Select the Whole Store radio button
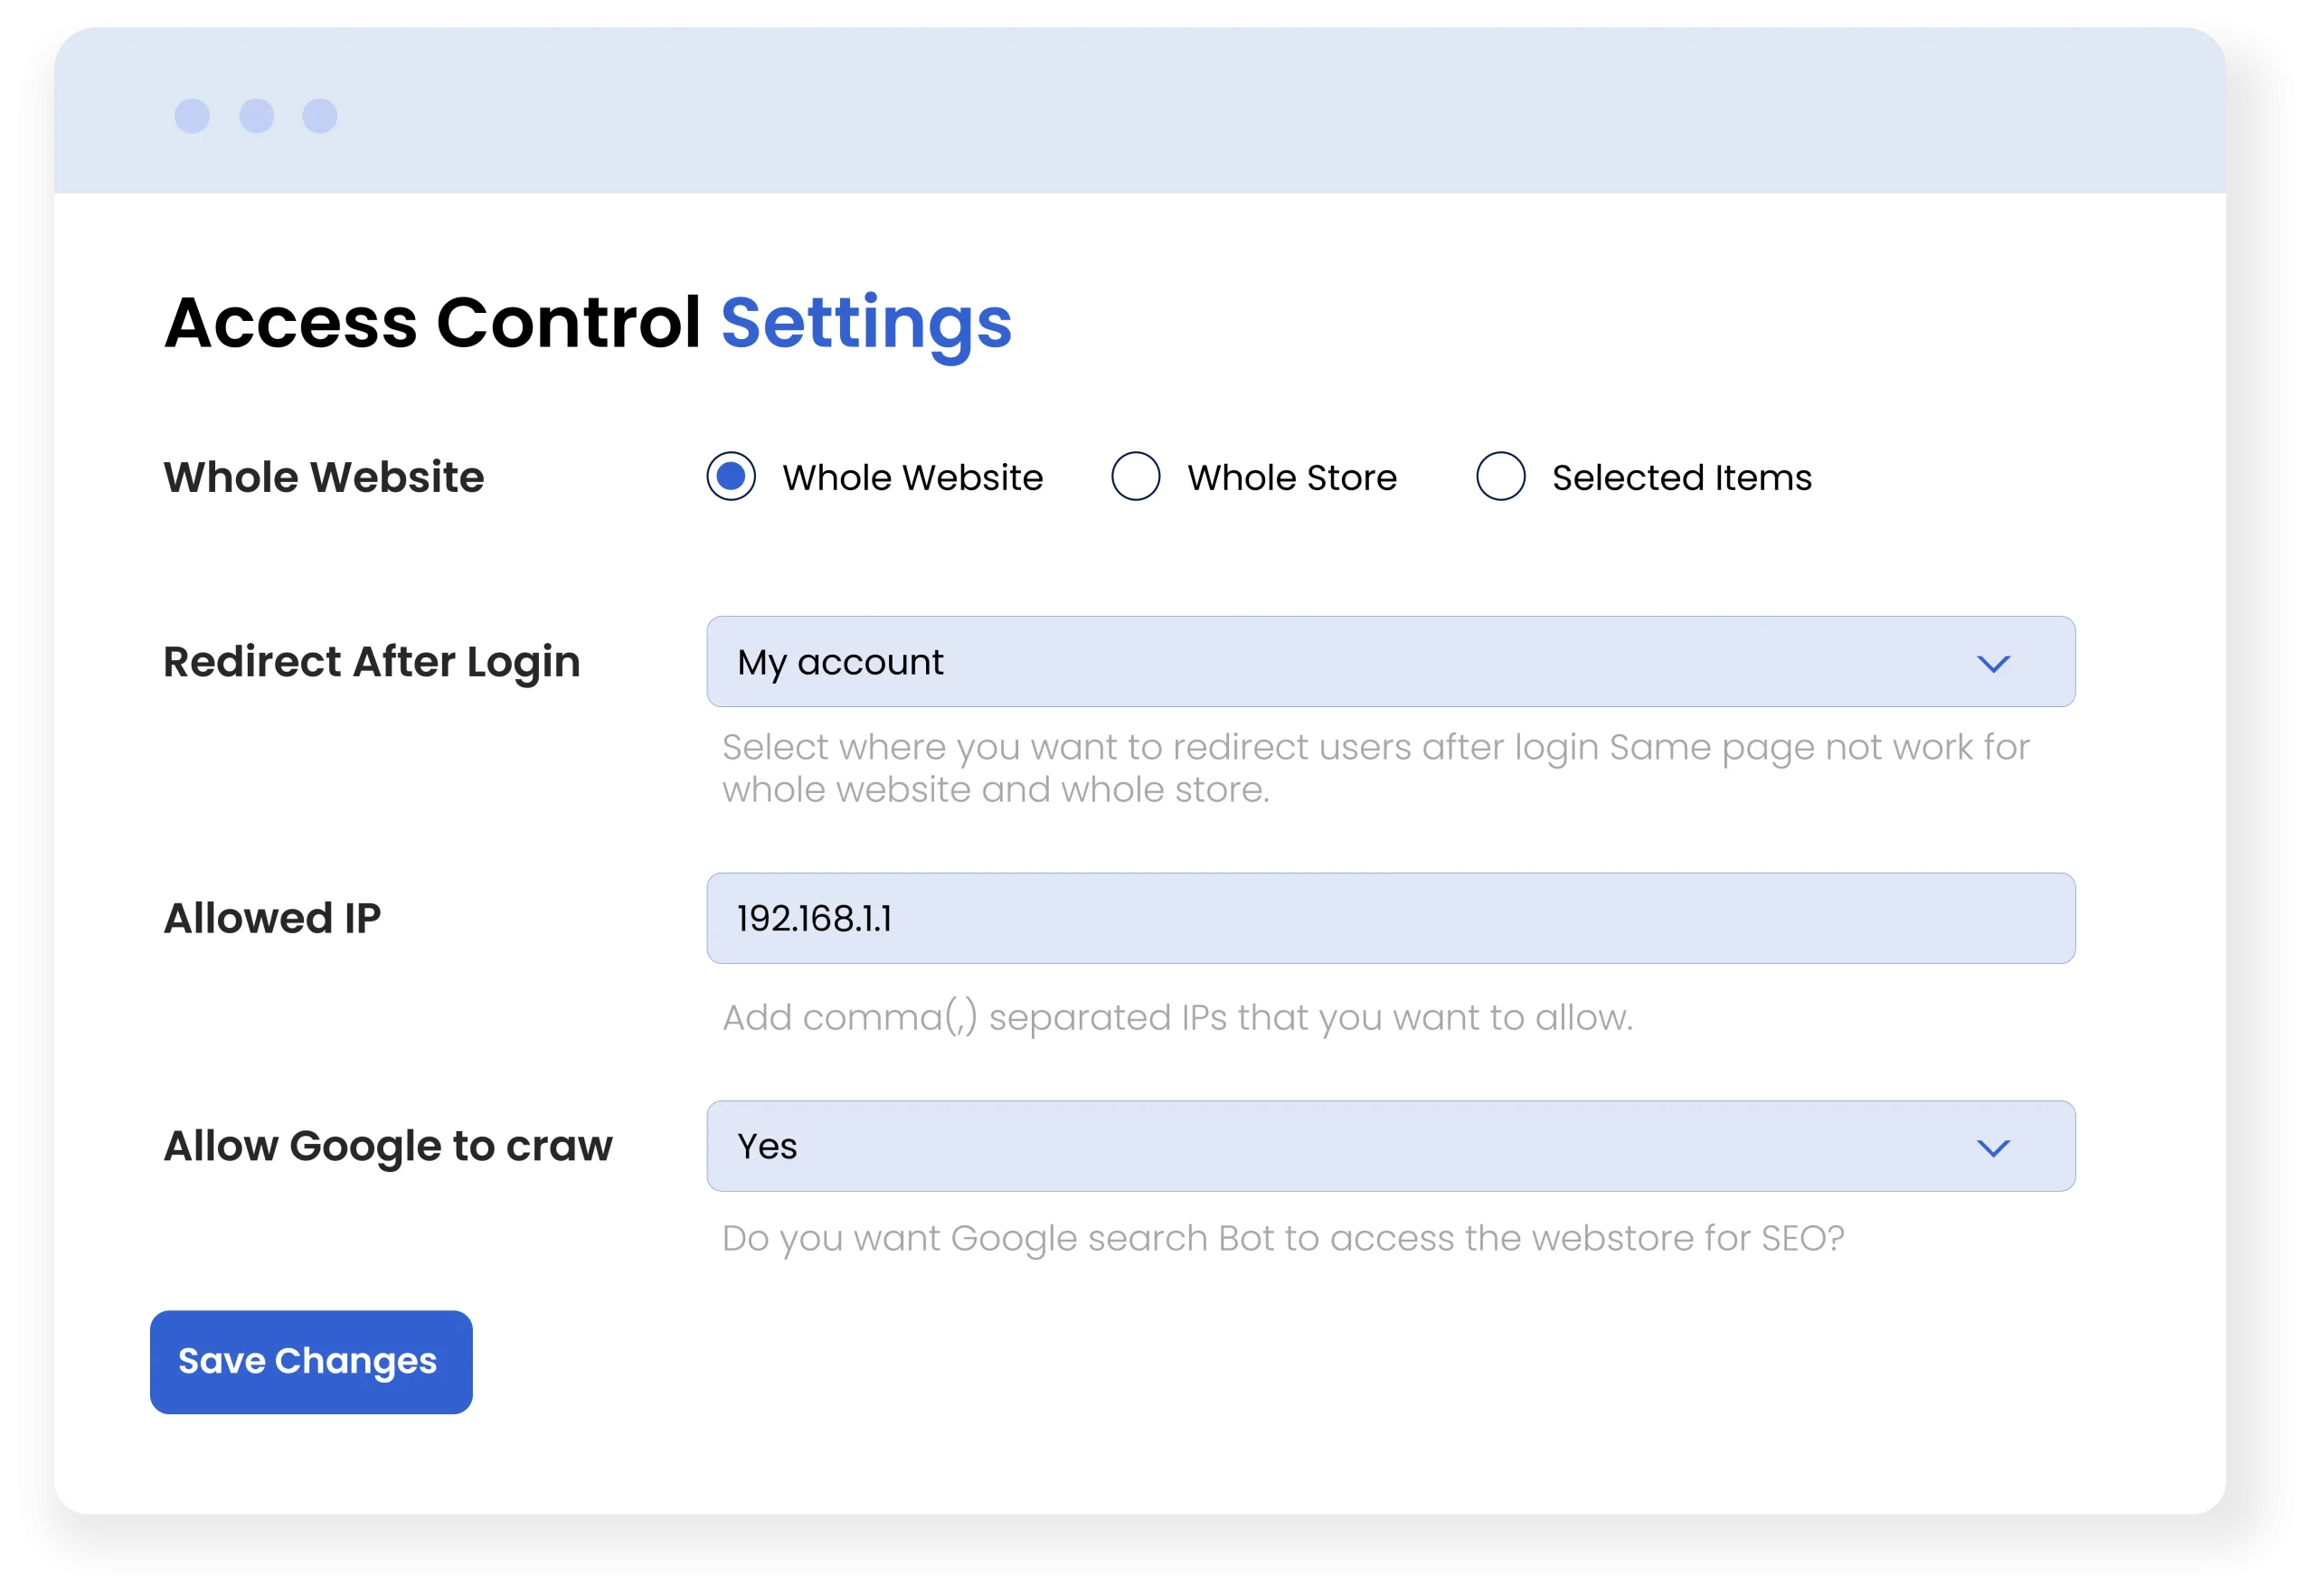The width and height of the screenshot is (2315, 1596). (1136, 476)
